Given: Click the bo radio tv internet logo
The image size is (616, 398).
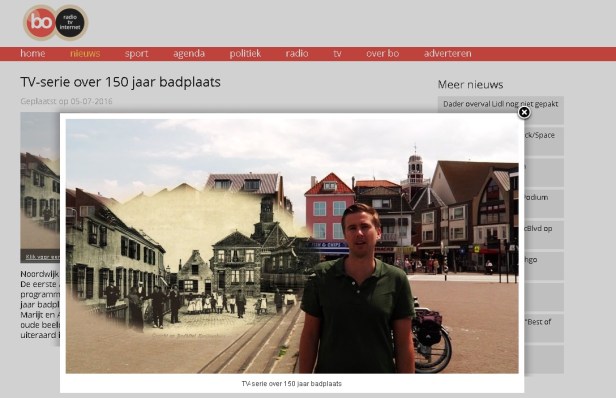Looking at the screenshot, I should [x=55, y=22].
